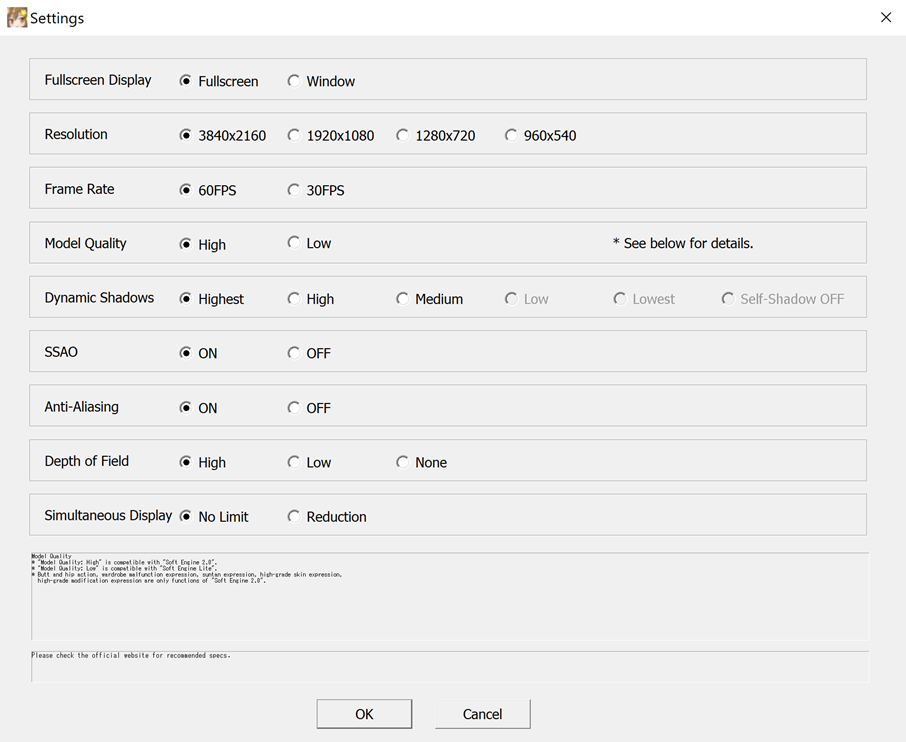Click the Settings app icon in title bar
The height and width of the screenshot is (742, 906).
[16, 17]
